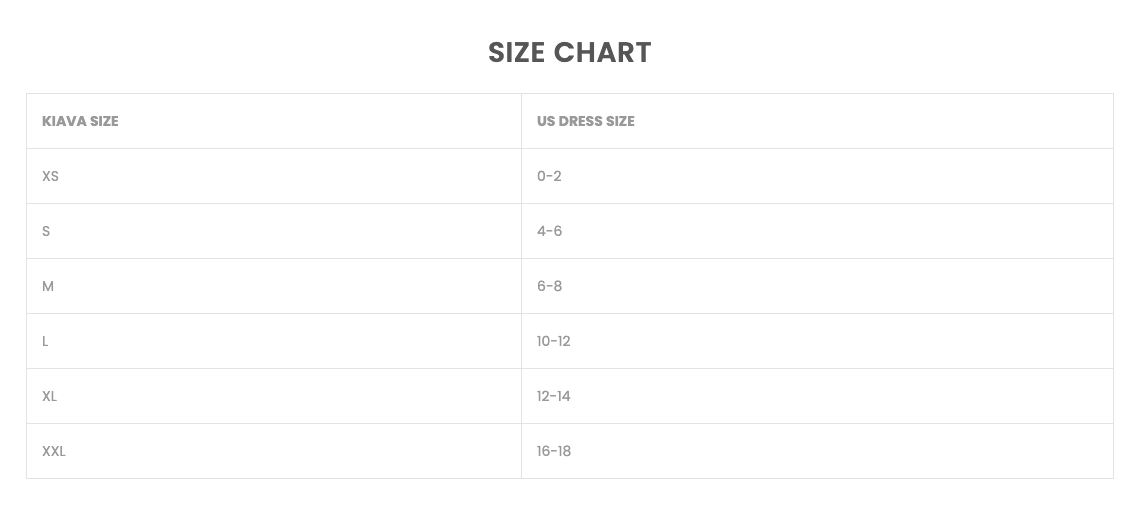Select the L size row label

click(x=45, y=341)
